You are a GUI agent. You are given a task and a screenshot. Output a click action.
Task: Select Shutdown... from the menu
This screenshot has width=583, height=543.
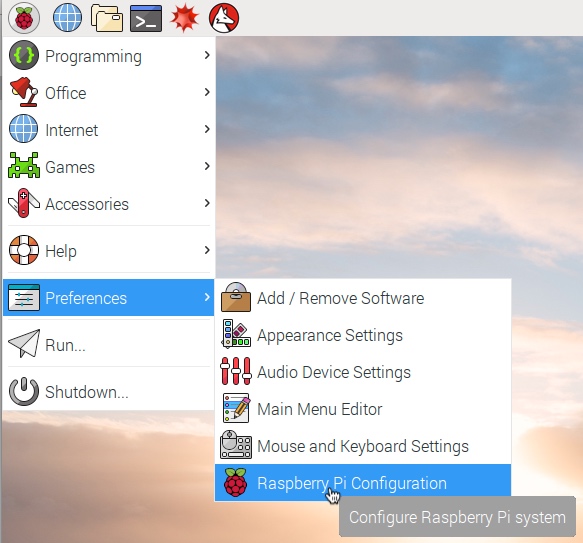tap(109, 391)
